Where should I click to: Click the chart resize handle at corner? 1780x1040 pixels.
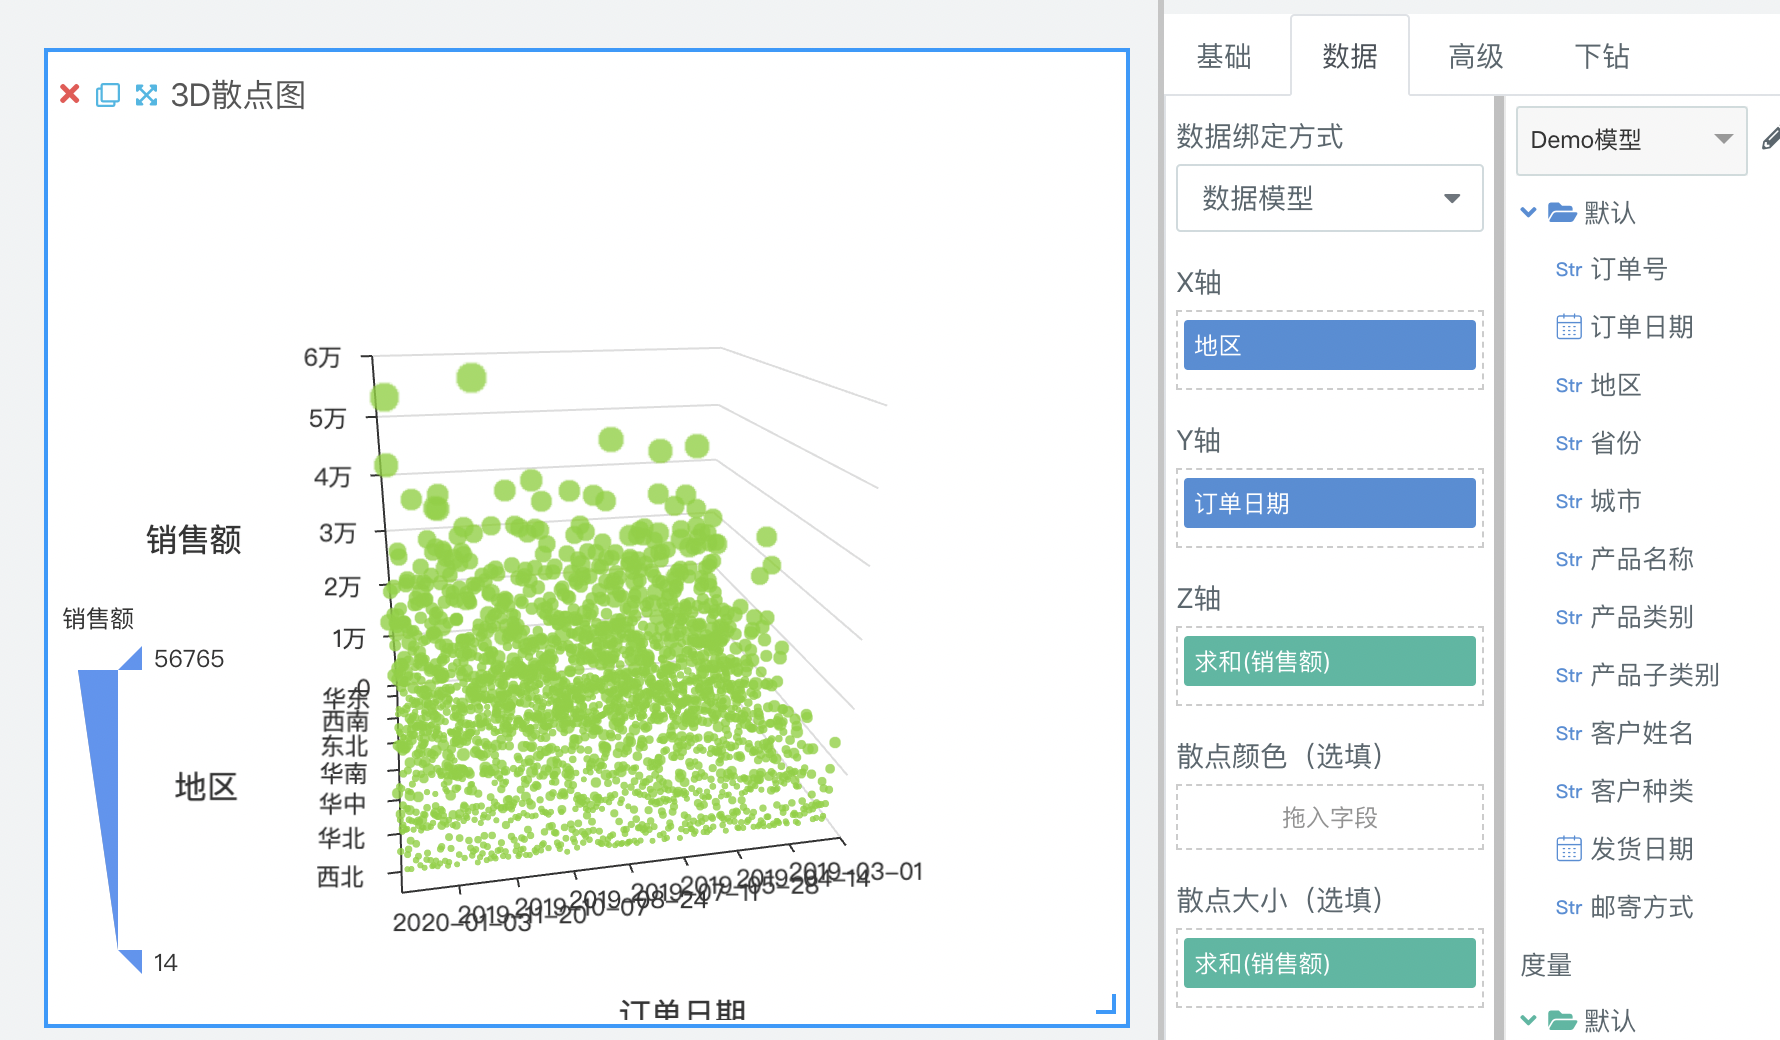(1106, 1004)
